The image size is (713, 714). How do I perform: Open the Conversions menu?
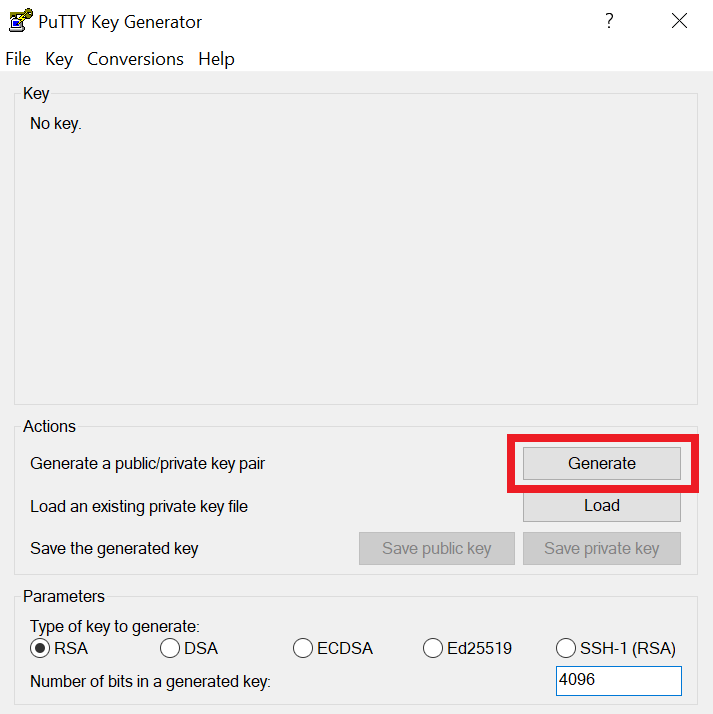click(135, 59)
